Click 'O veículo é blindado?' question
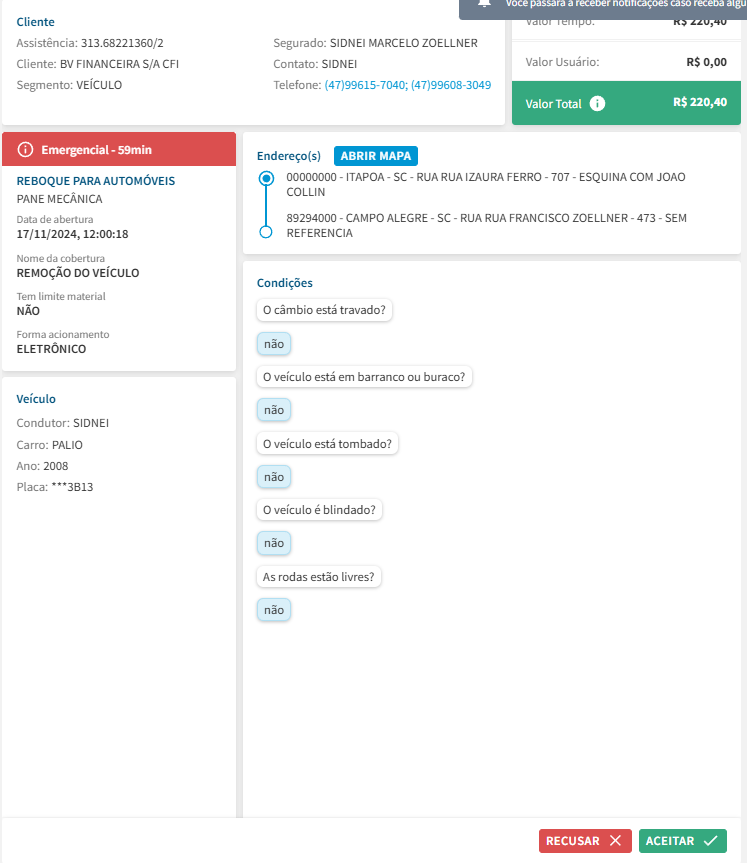 click(319, 510)
